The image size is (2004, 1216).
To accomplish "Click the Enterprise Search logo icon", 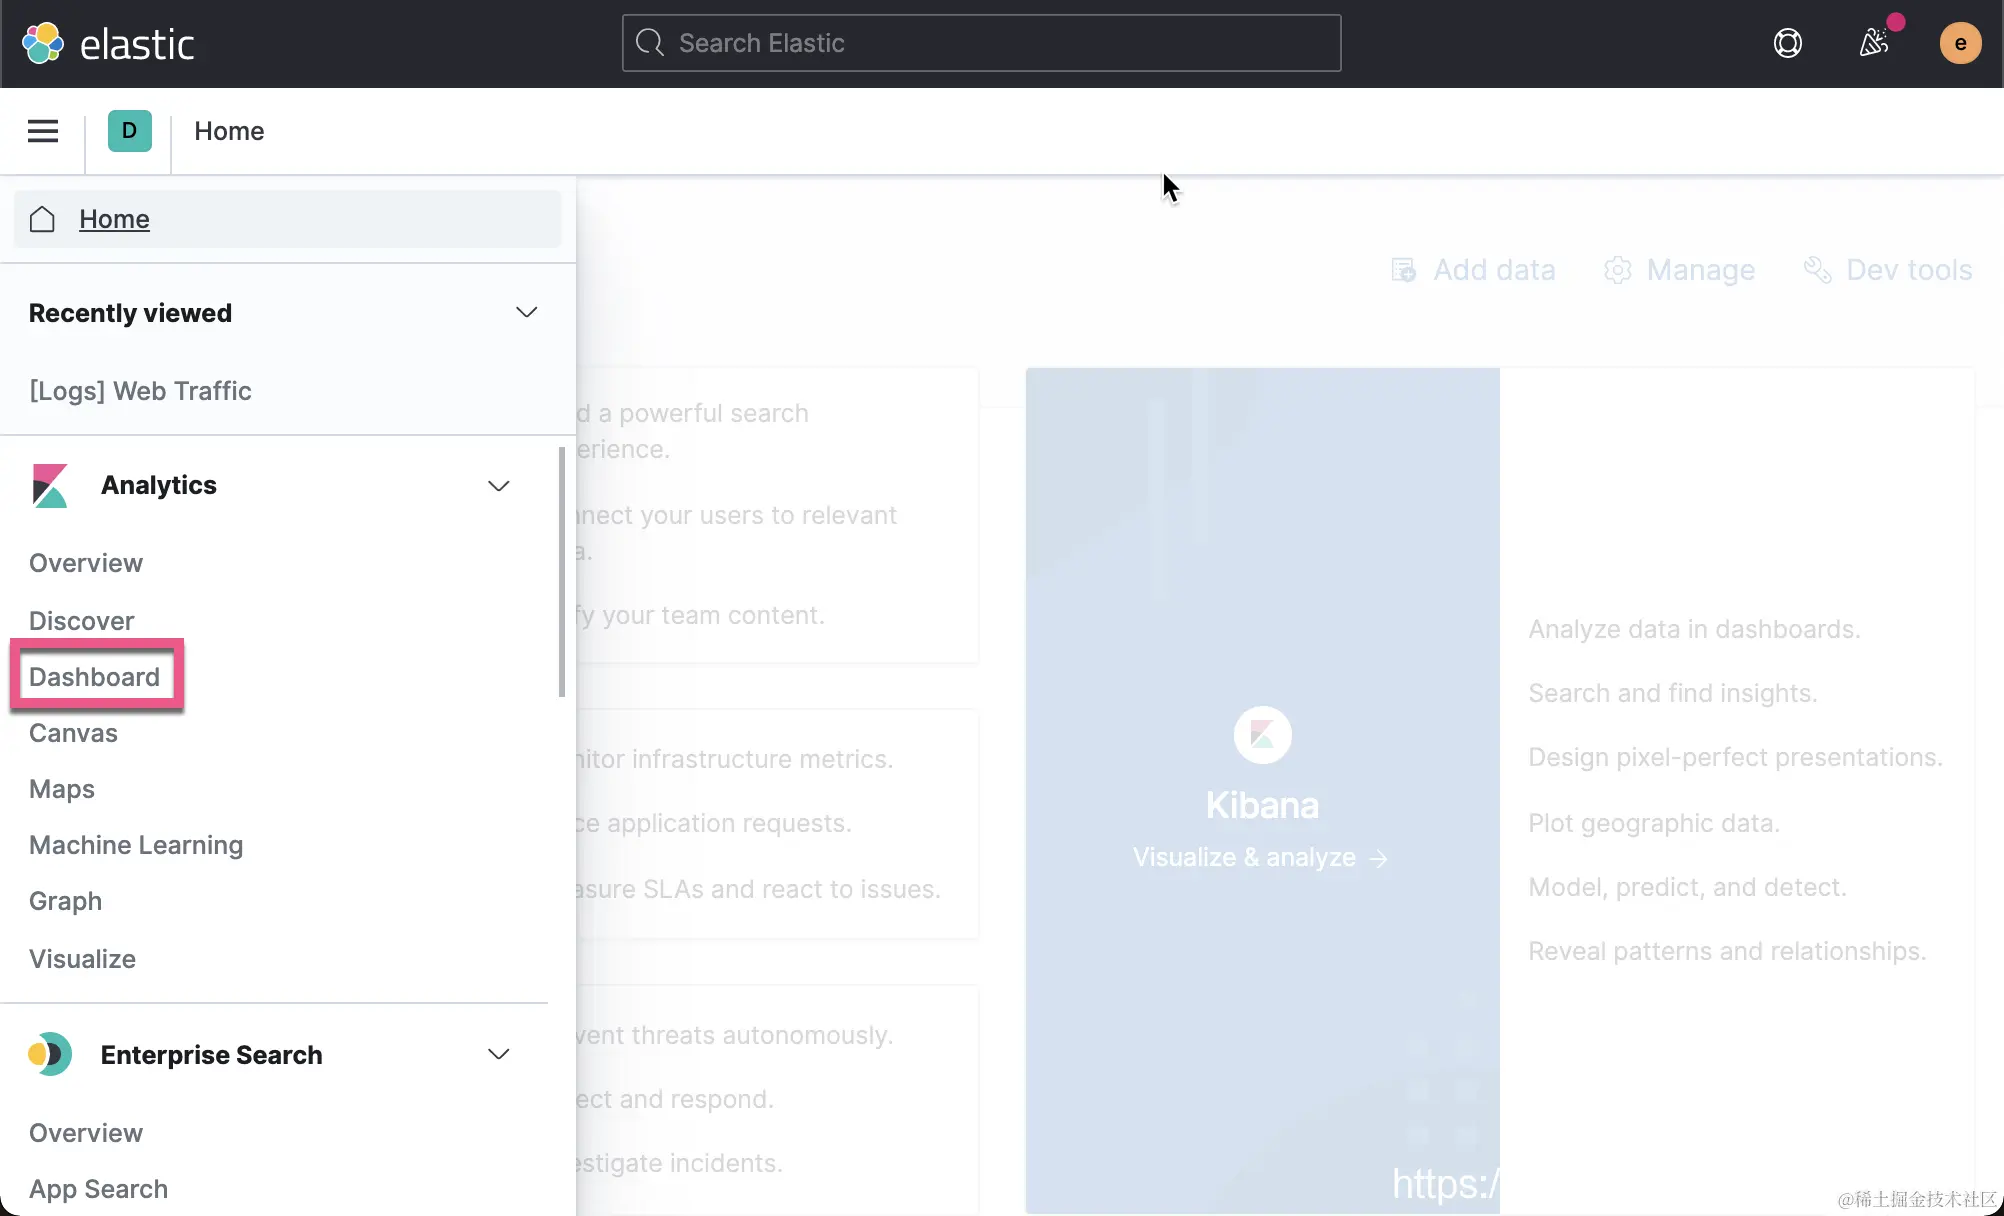I will click(x=49, y=1054).
